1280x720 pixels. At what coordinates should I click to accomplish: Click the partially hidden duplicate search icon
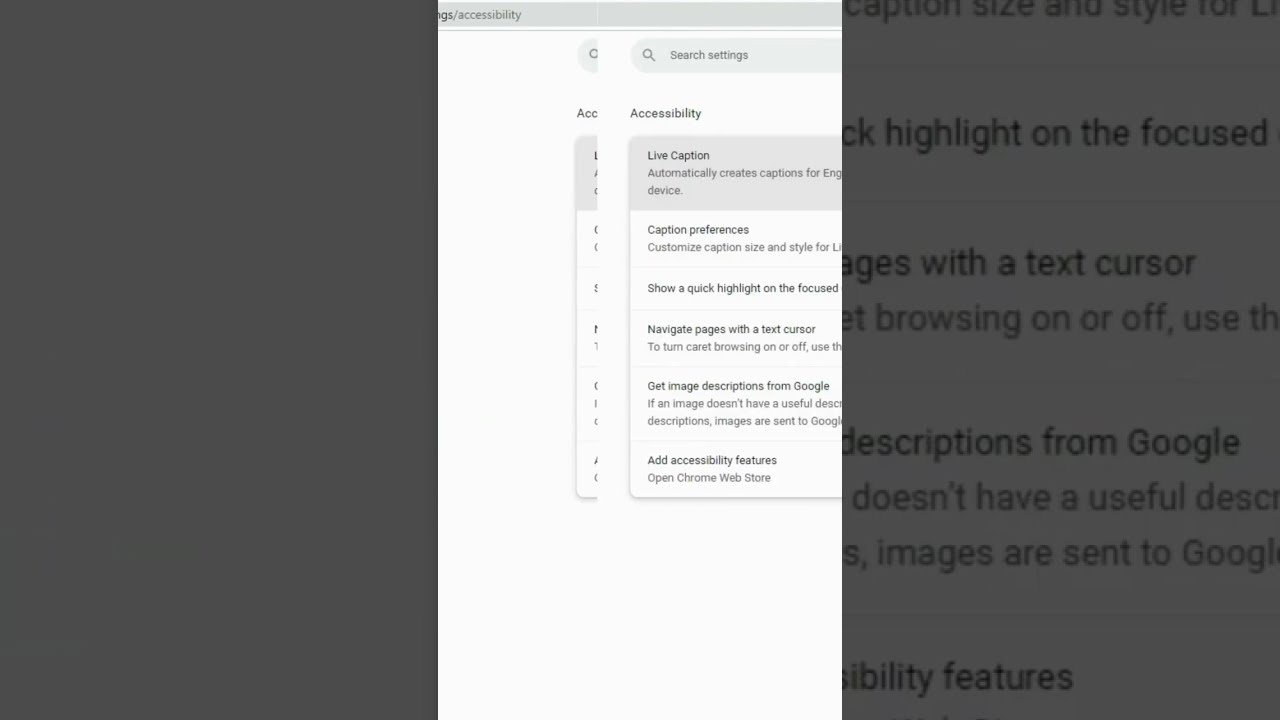tap(593, 55)
